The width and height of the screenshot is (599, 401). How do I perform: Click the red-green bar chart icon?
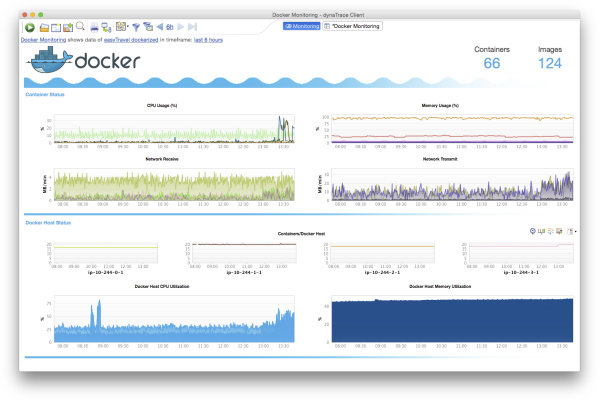pyautogui.click(x=541, y=231)
